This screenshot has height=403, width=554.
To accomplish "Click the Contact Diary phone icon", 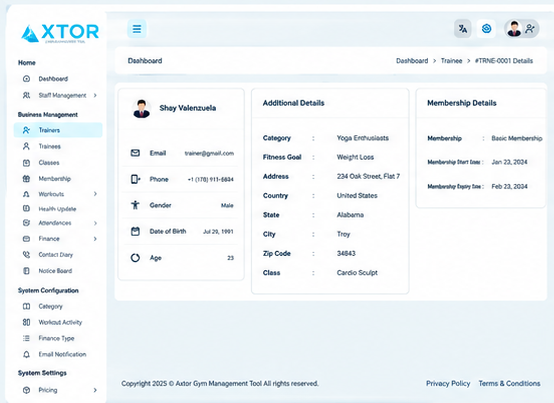I will [26, 255].
